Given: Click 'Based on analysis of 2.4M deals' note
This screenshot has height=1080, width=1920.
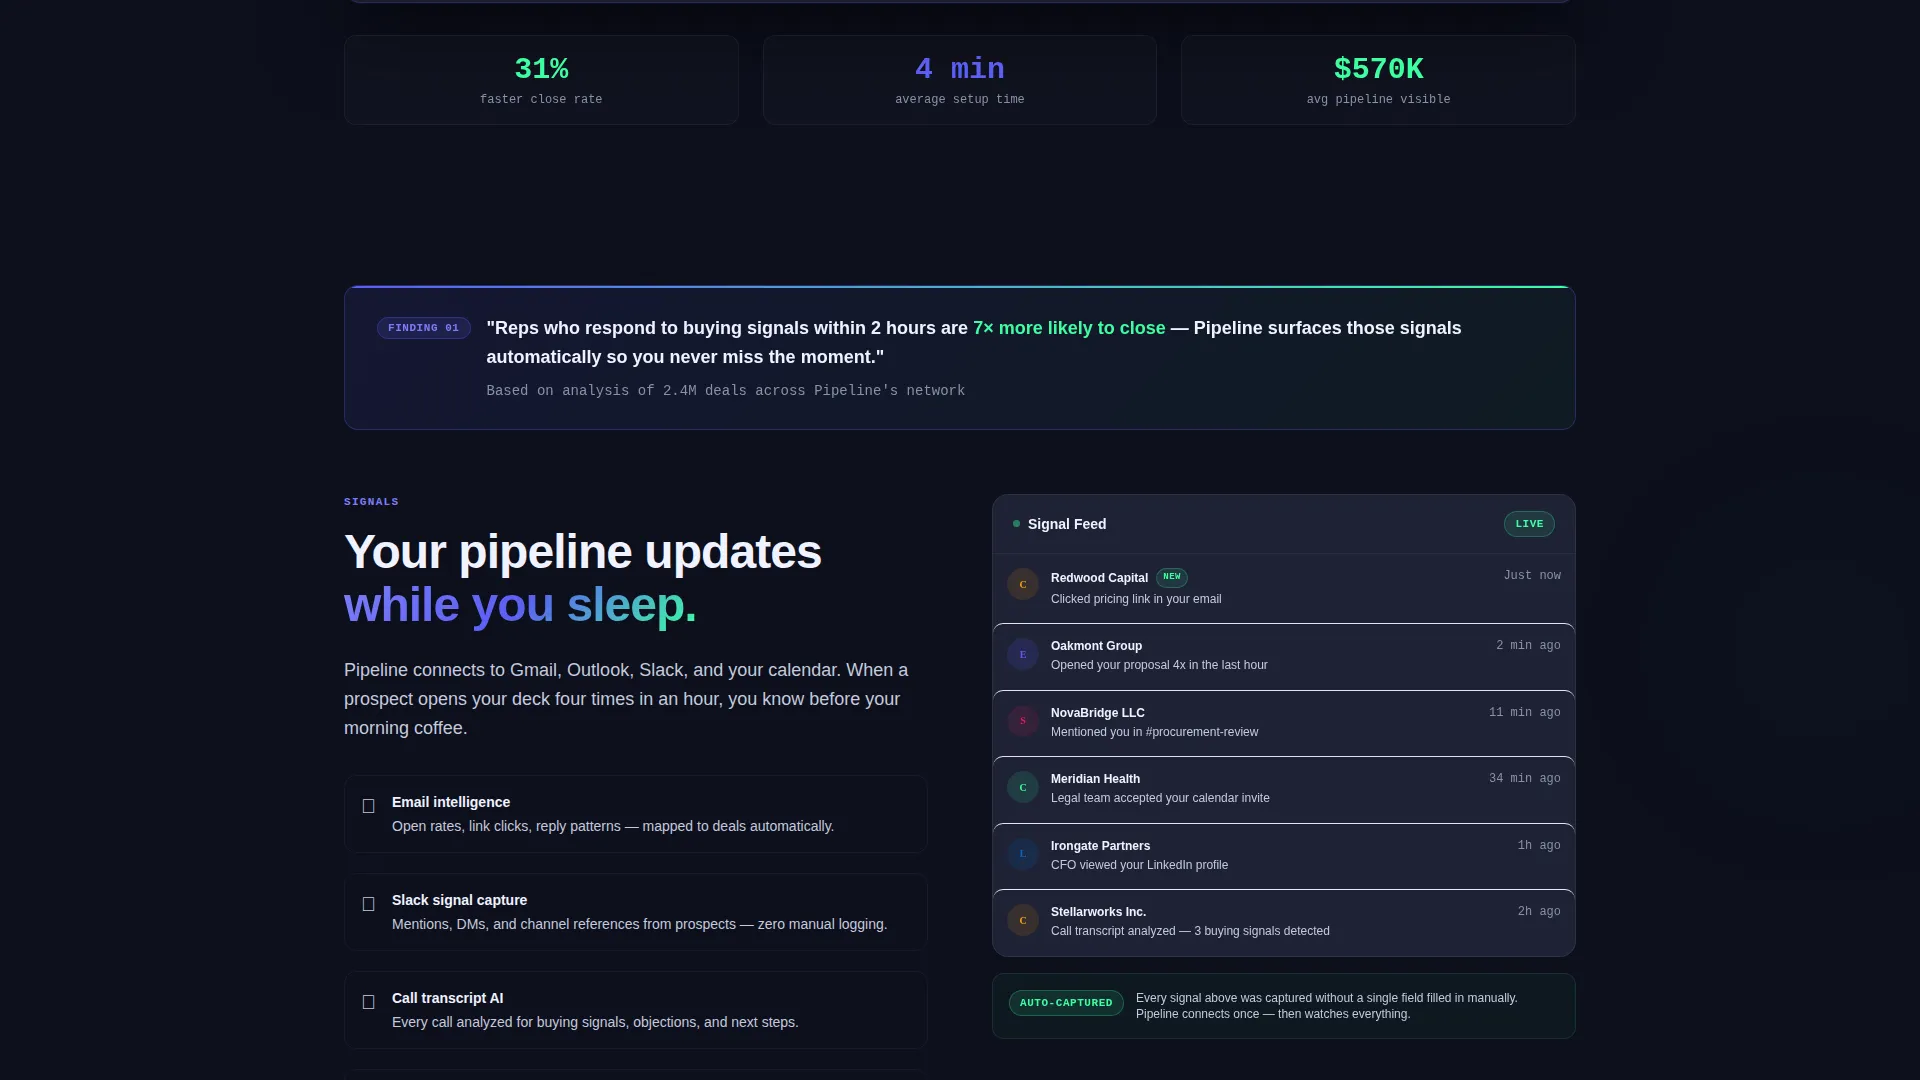Looking at the screenshot, I should (x=725, y=391).
